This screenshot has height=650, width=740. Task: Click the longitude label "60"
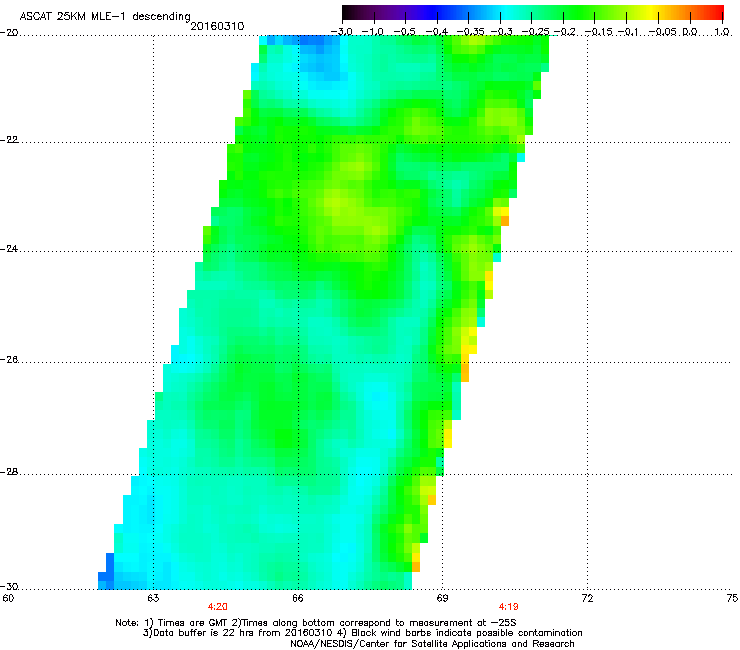coord(8,598)
